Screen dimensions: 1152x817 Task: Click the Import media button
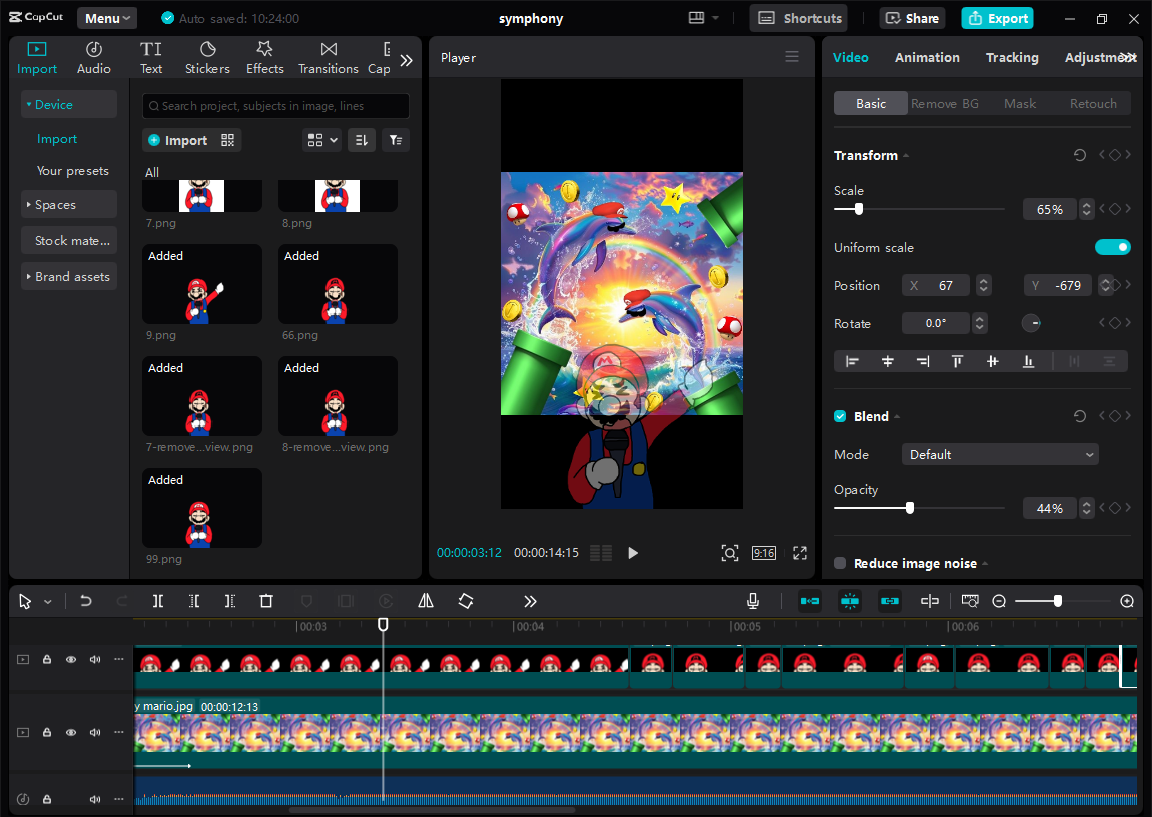[178, 140]
